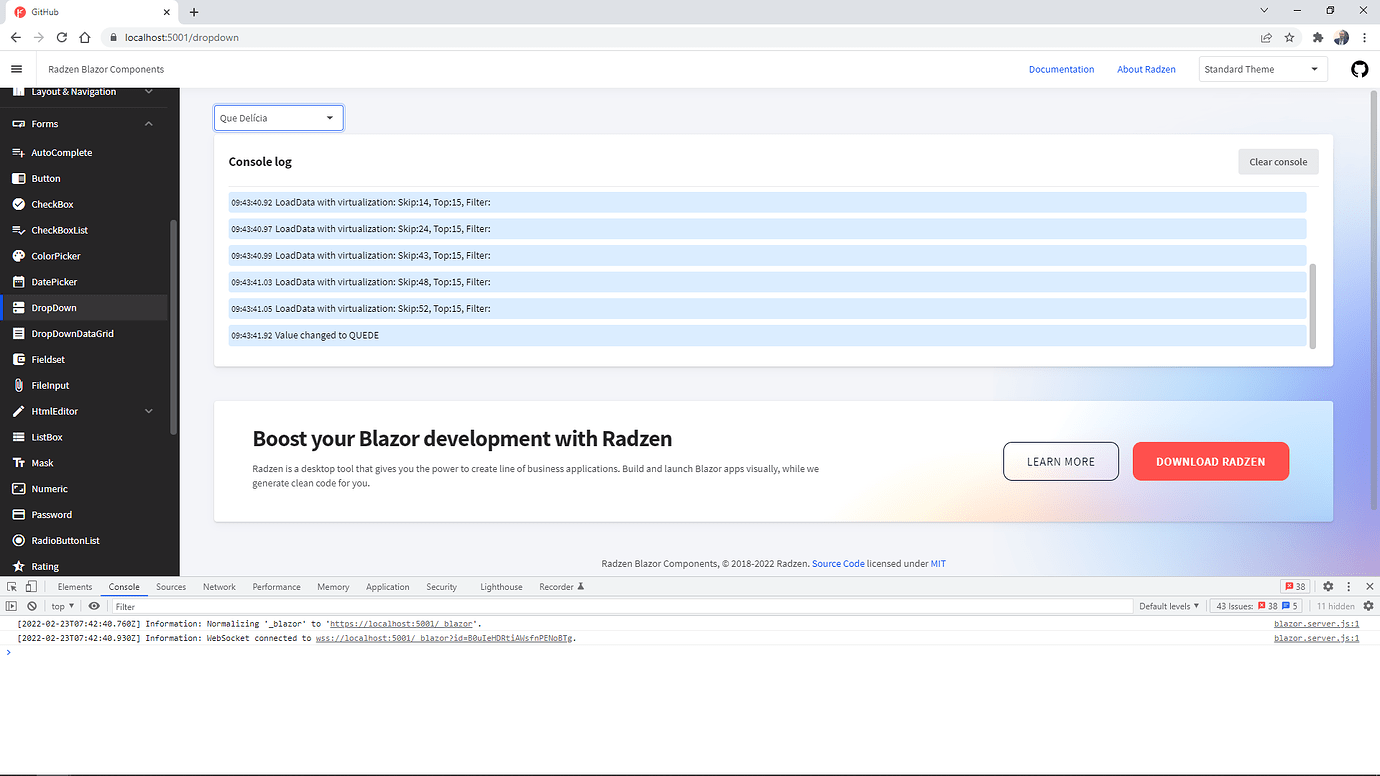Open the FileInput component page

50,384
